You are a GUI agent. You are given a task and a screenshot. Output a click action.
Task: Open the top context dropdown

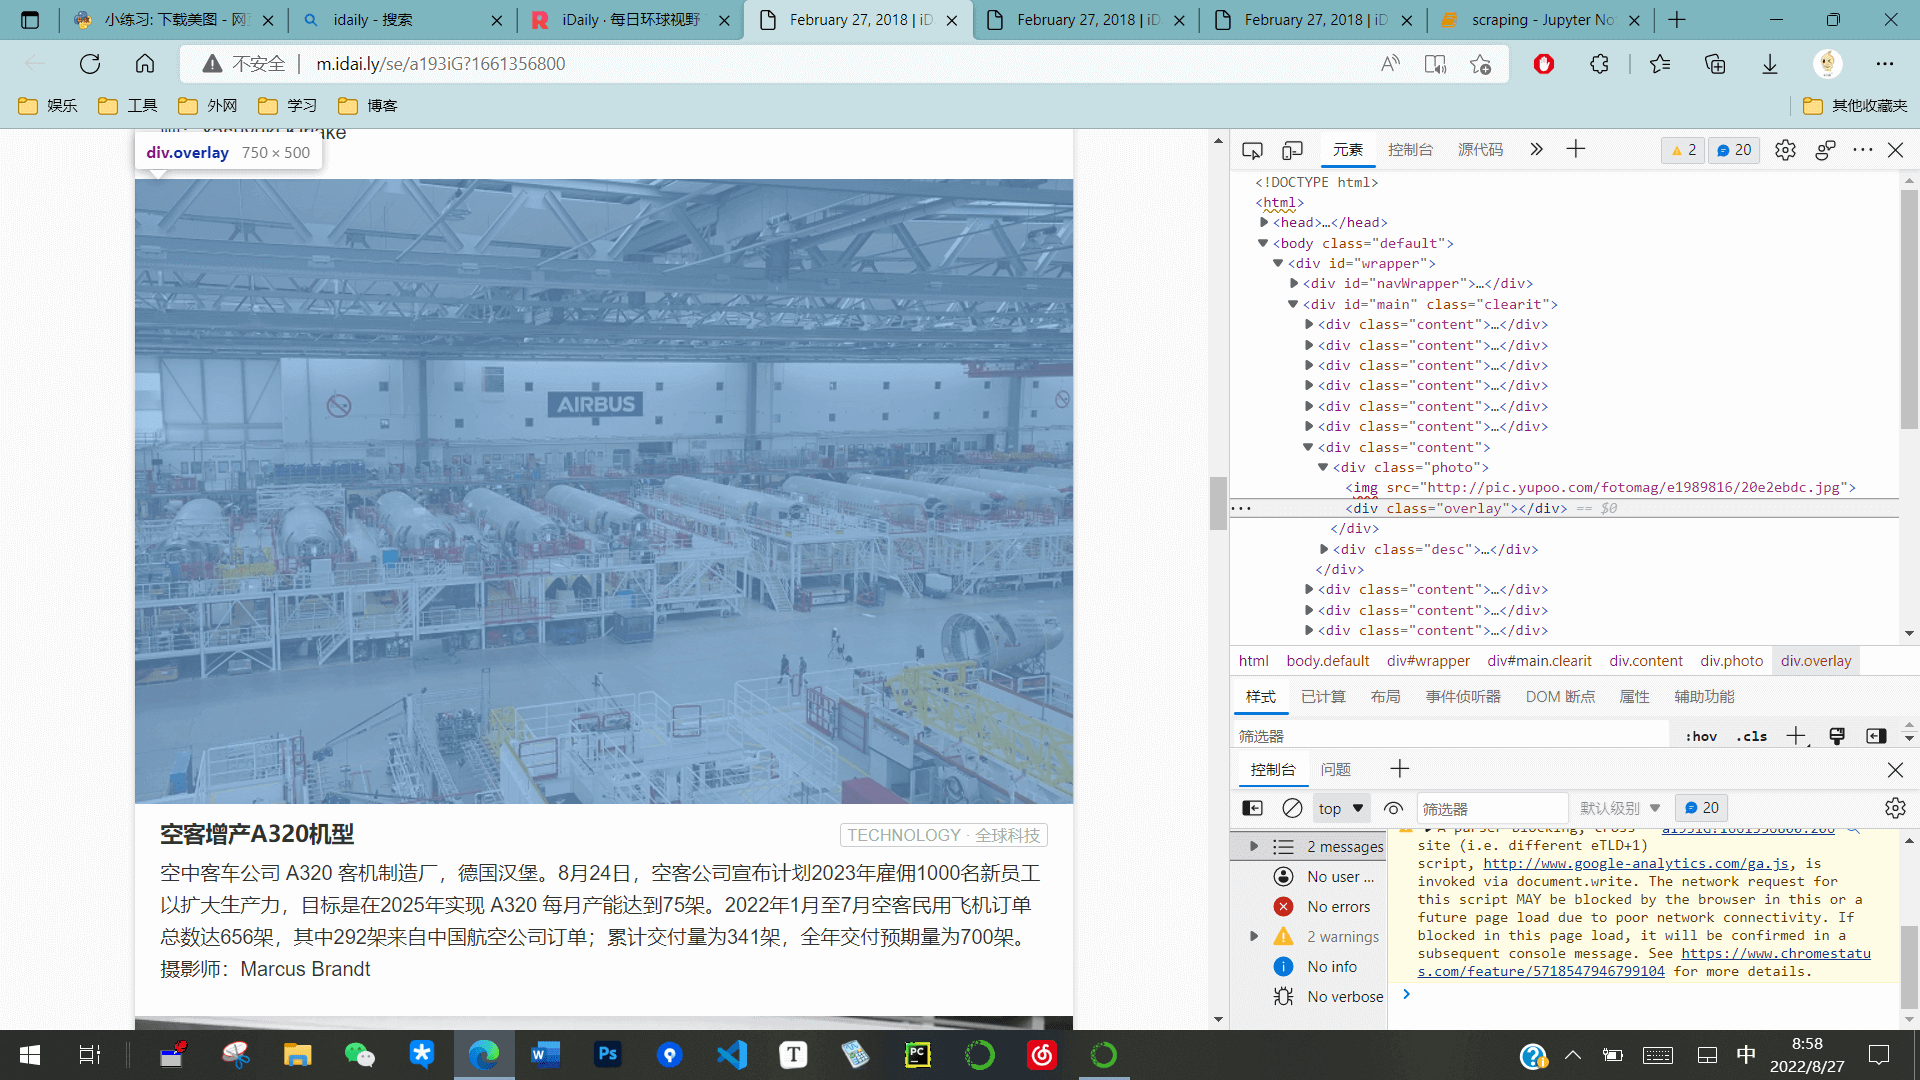point(1341,808)
